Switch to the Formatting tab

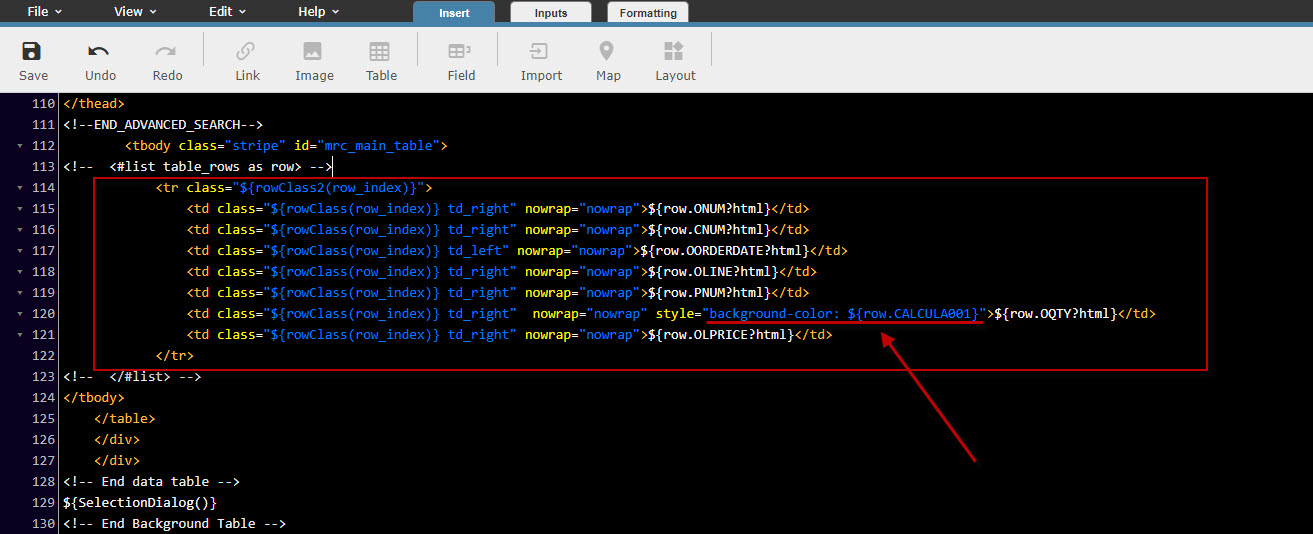(648, 13)
